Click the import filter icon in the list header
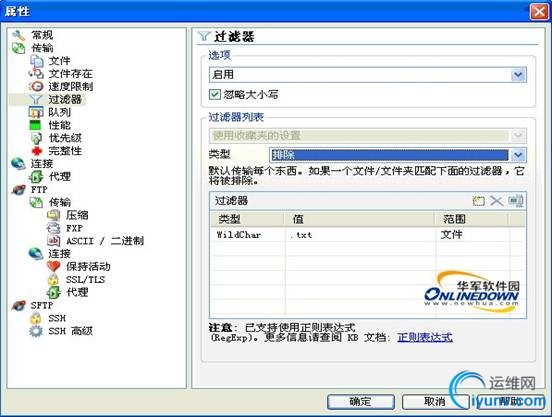 tap(516, 201)
